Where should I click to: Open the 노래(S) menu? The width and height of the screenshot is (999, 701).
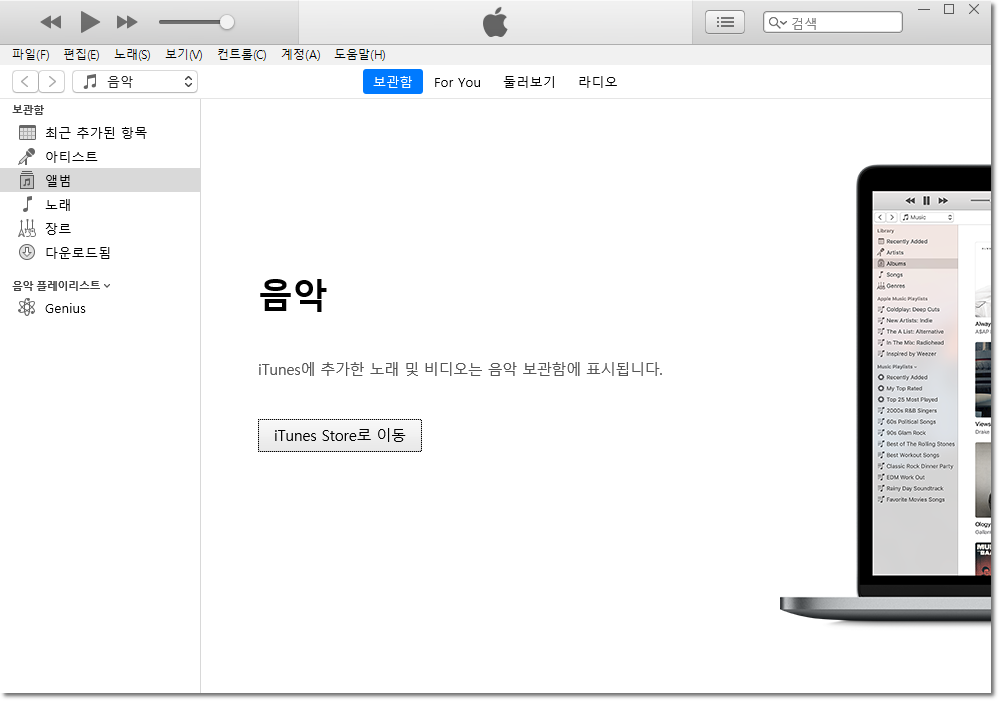coord(132,55)
